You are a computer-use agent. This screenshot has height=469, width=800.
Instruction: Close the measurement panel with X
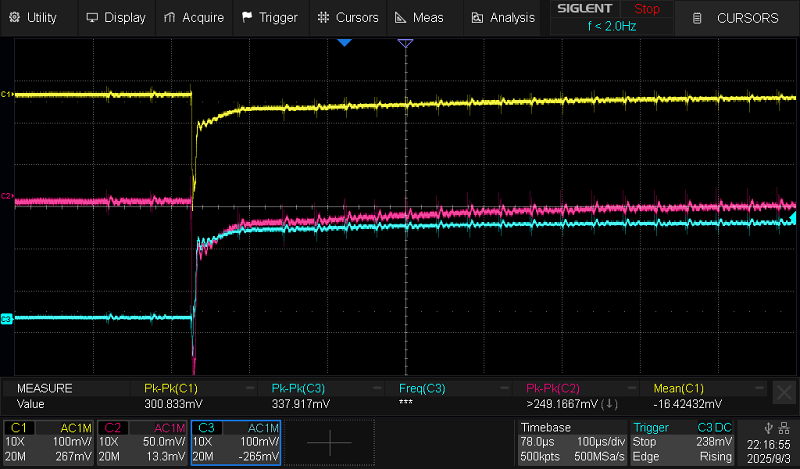[785, 391]
